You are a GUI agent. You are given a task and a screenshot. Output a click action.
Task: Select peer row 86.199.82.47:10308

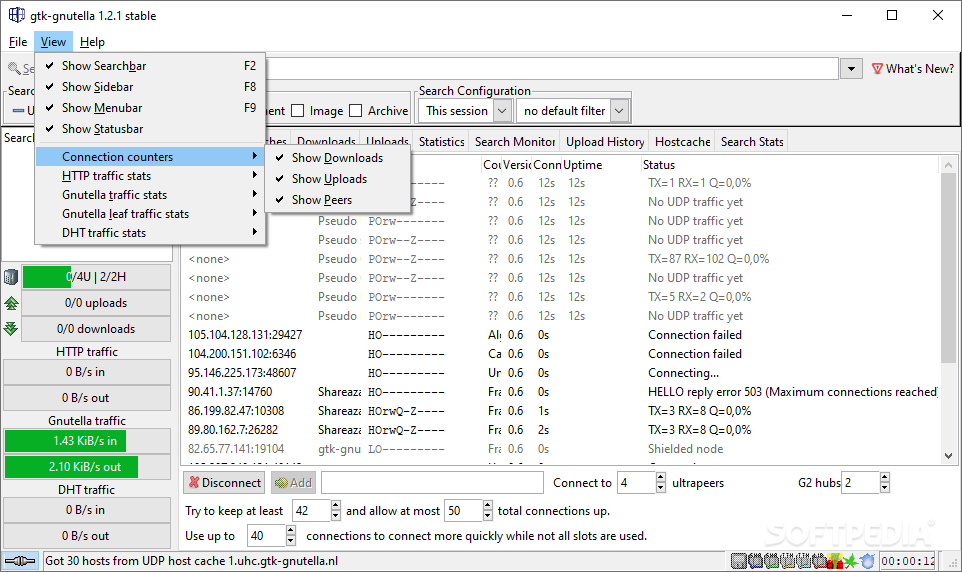click(x=561, y=411)
